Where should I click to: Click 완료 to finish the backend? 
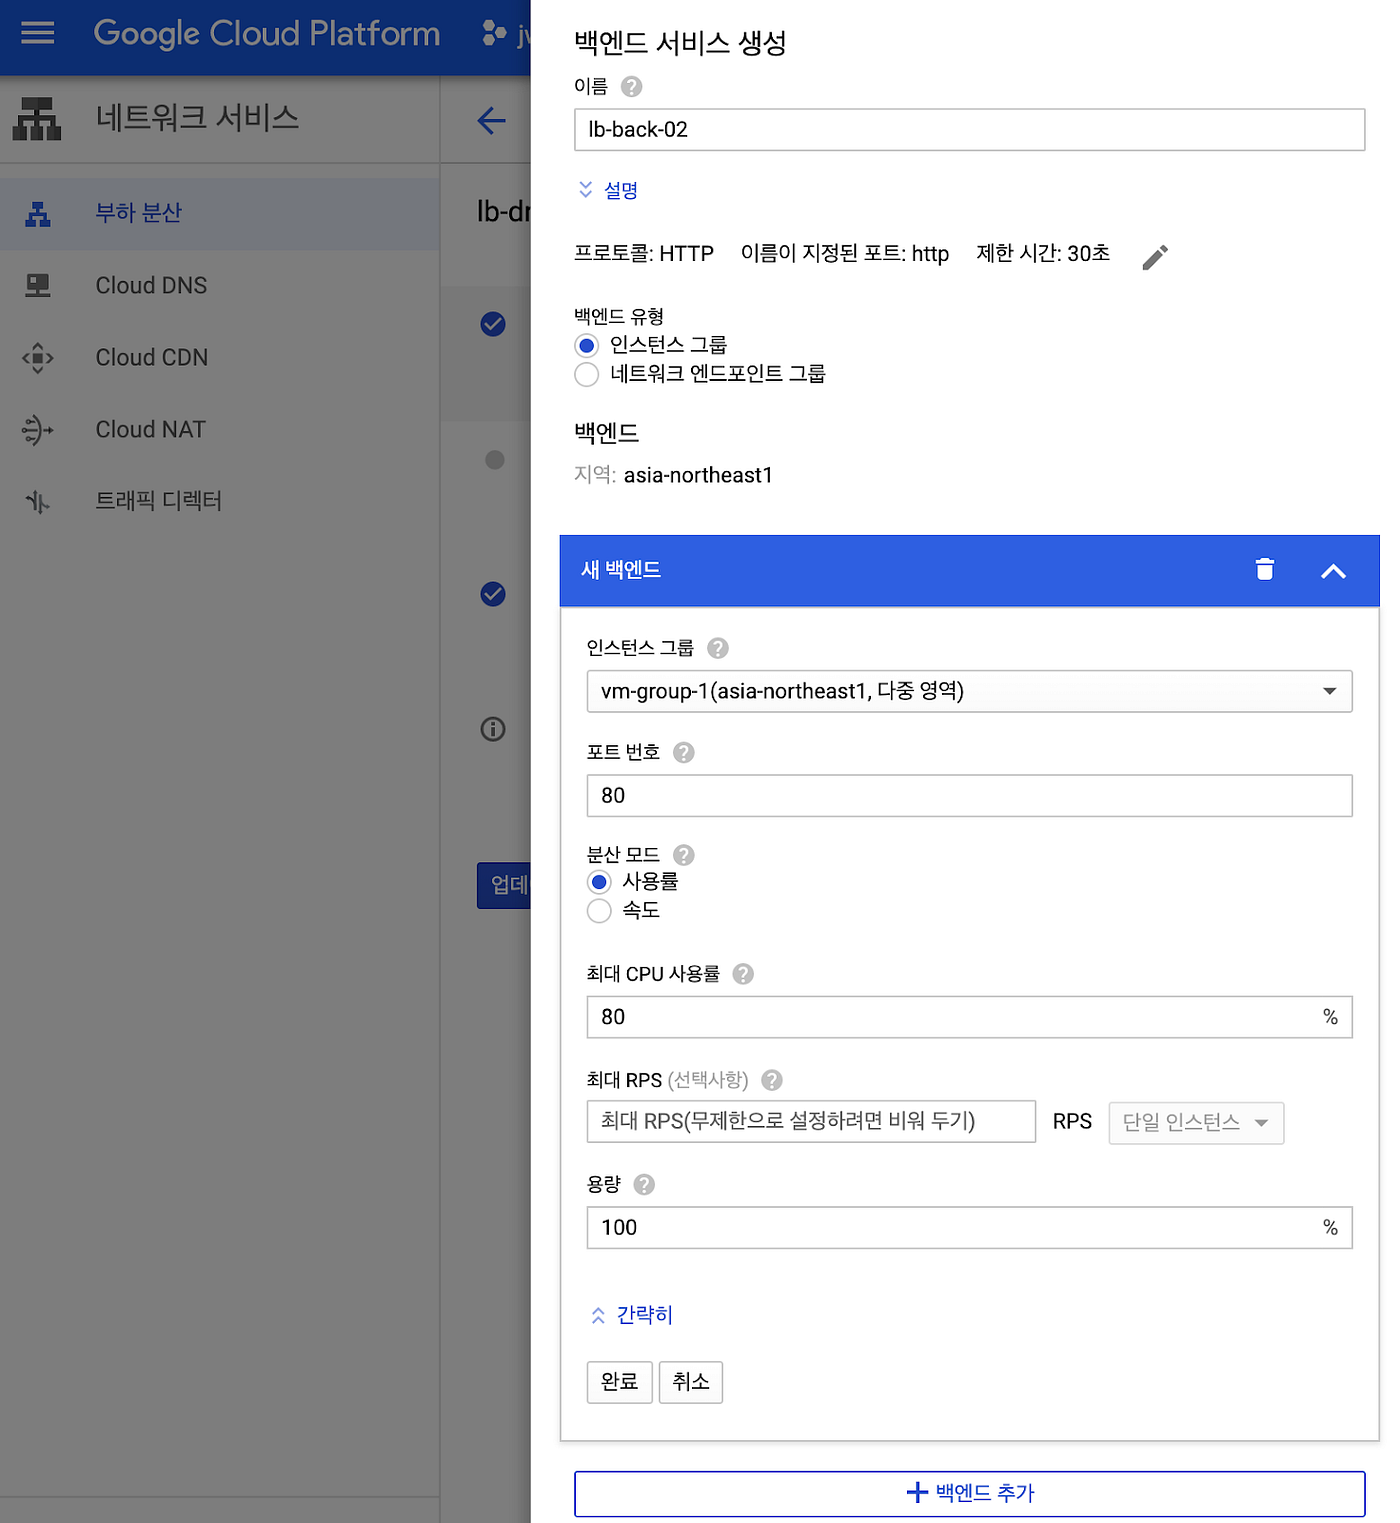pyautogui.click(x=618, y=1382)
